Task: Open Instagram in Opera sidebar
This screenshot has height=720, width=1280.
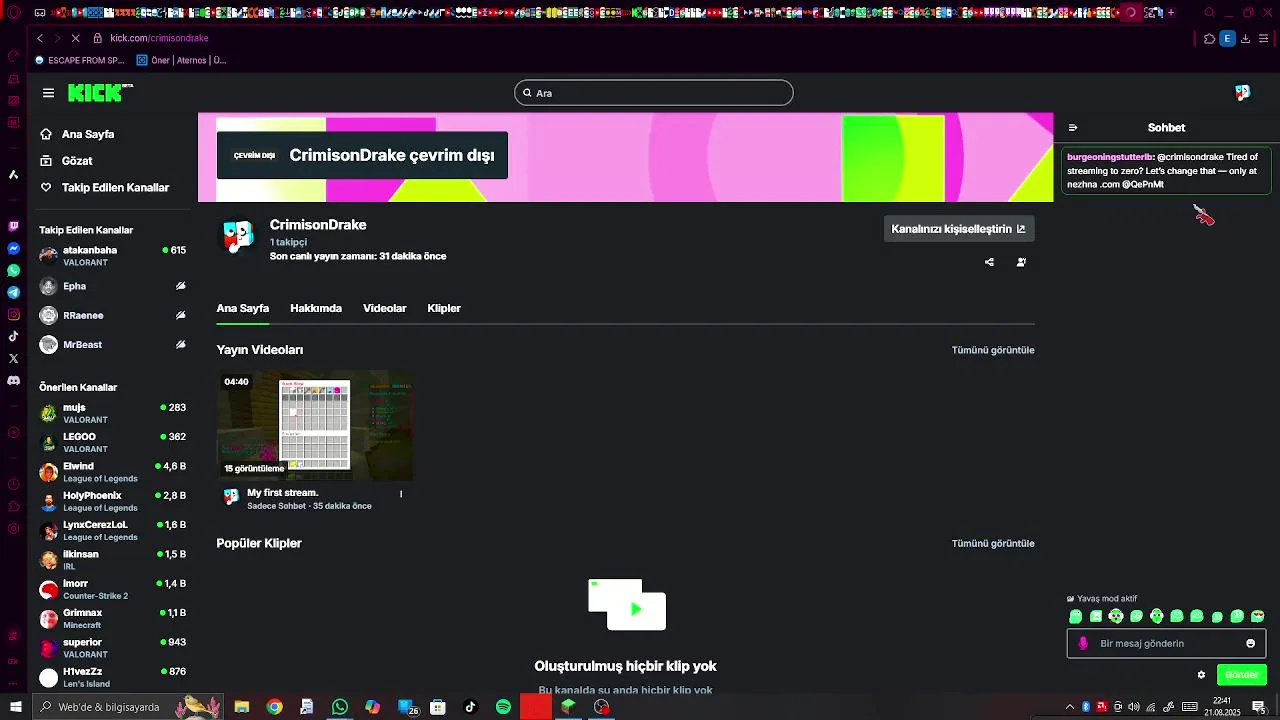Action: tap(13, 315)
